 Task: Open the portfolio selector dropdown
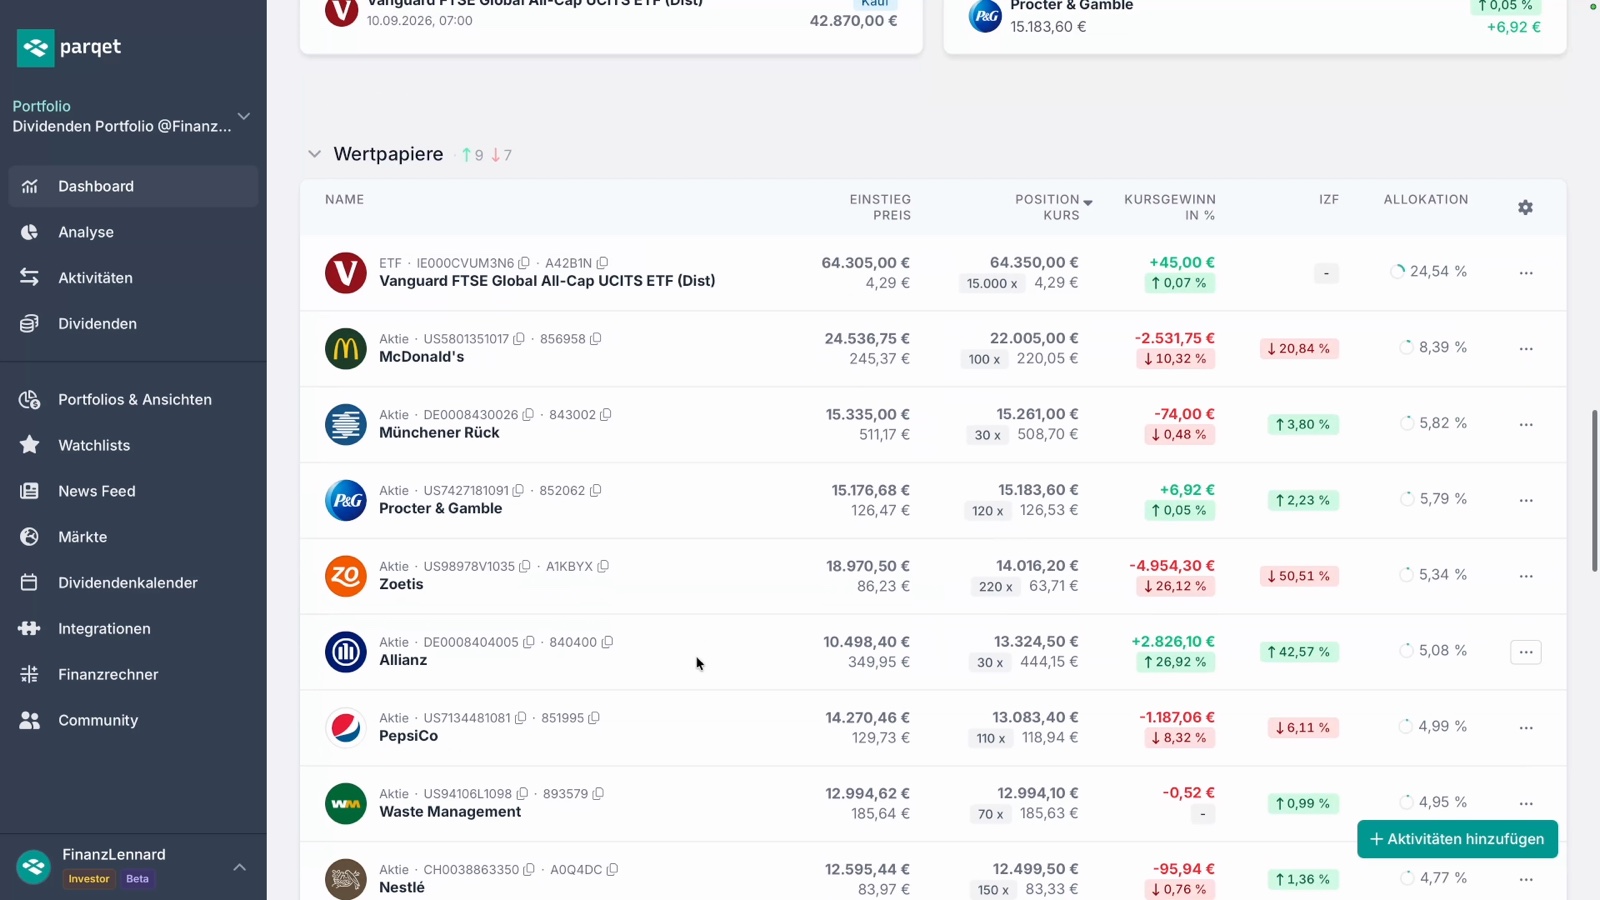click(x=133, y=116)
